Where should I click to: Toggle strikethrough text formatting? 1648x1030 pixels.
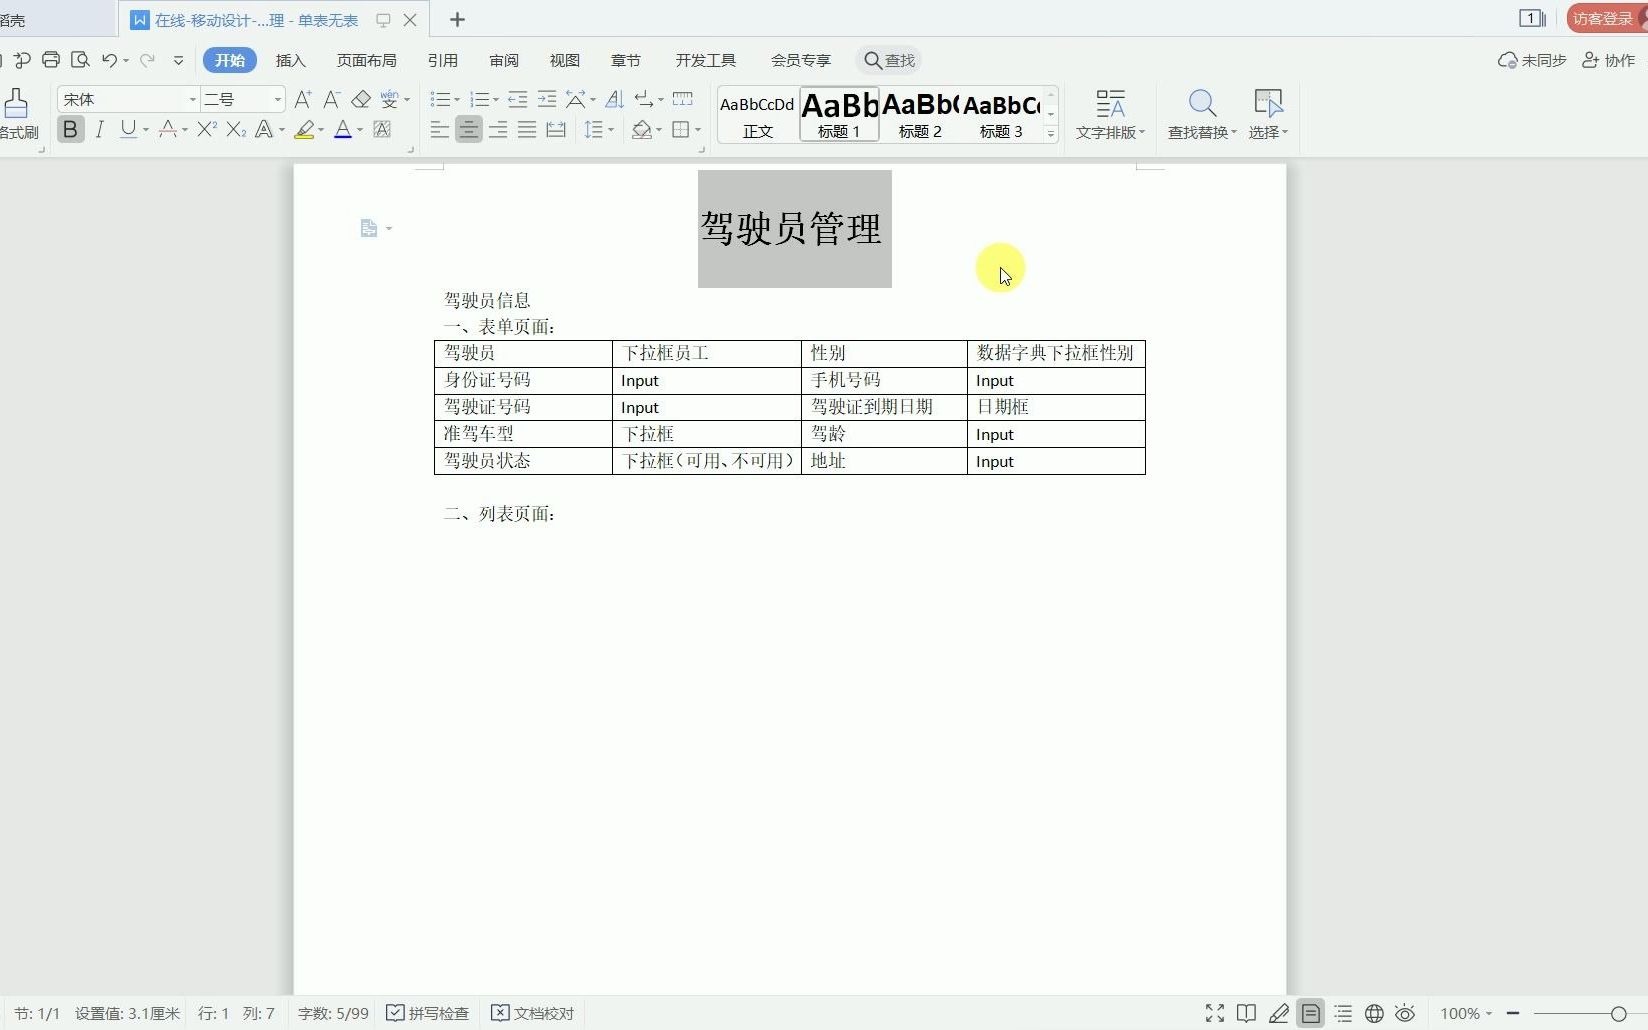pyautogui.click(x=167, y=129)
